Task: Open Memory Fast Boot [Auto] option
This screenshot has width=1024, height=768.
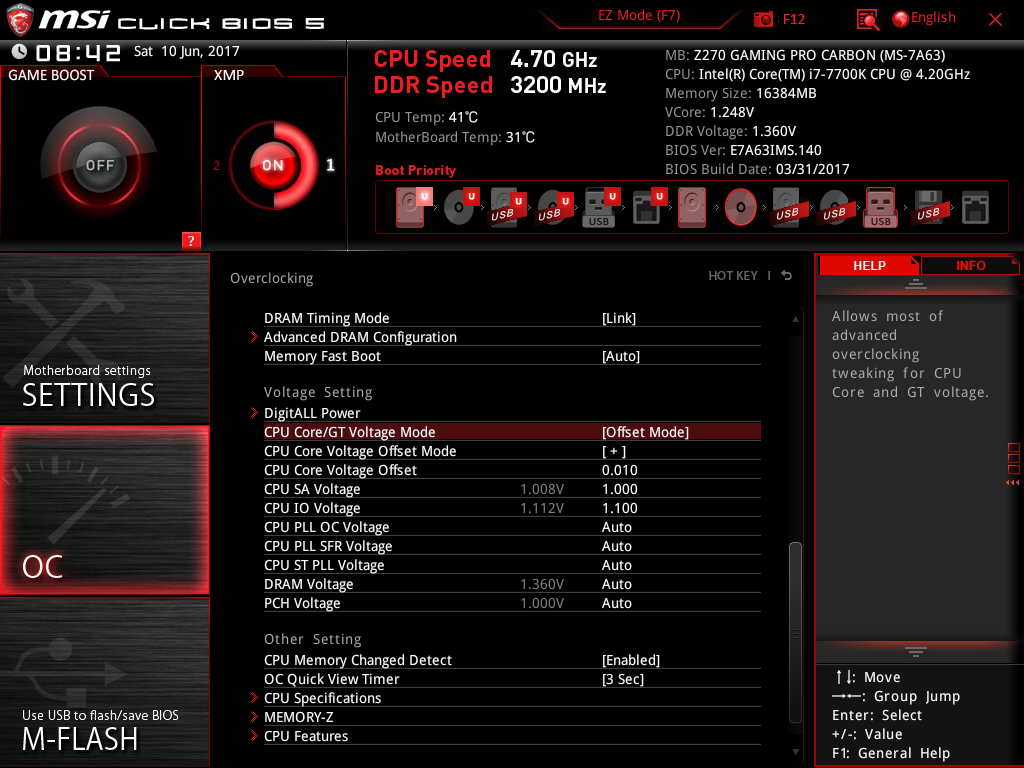Action: point(512,356)
